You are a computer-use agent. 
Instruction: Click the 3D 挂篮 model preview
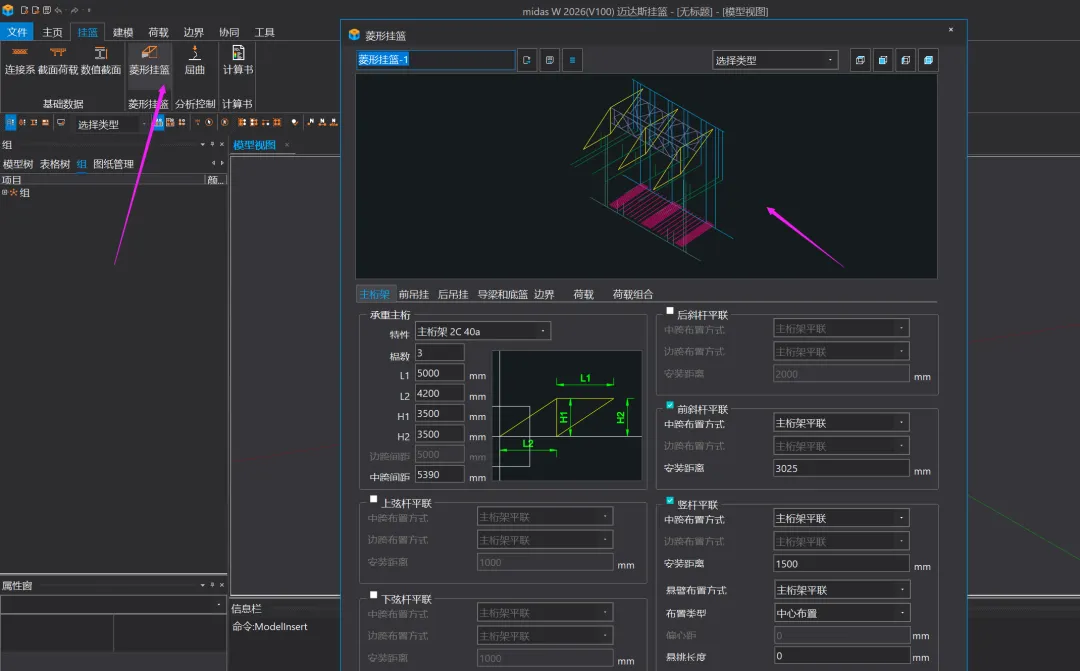(646, 176)
